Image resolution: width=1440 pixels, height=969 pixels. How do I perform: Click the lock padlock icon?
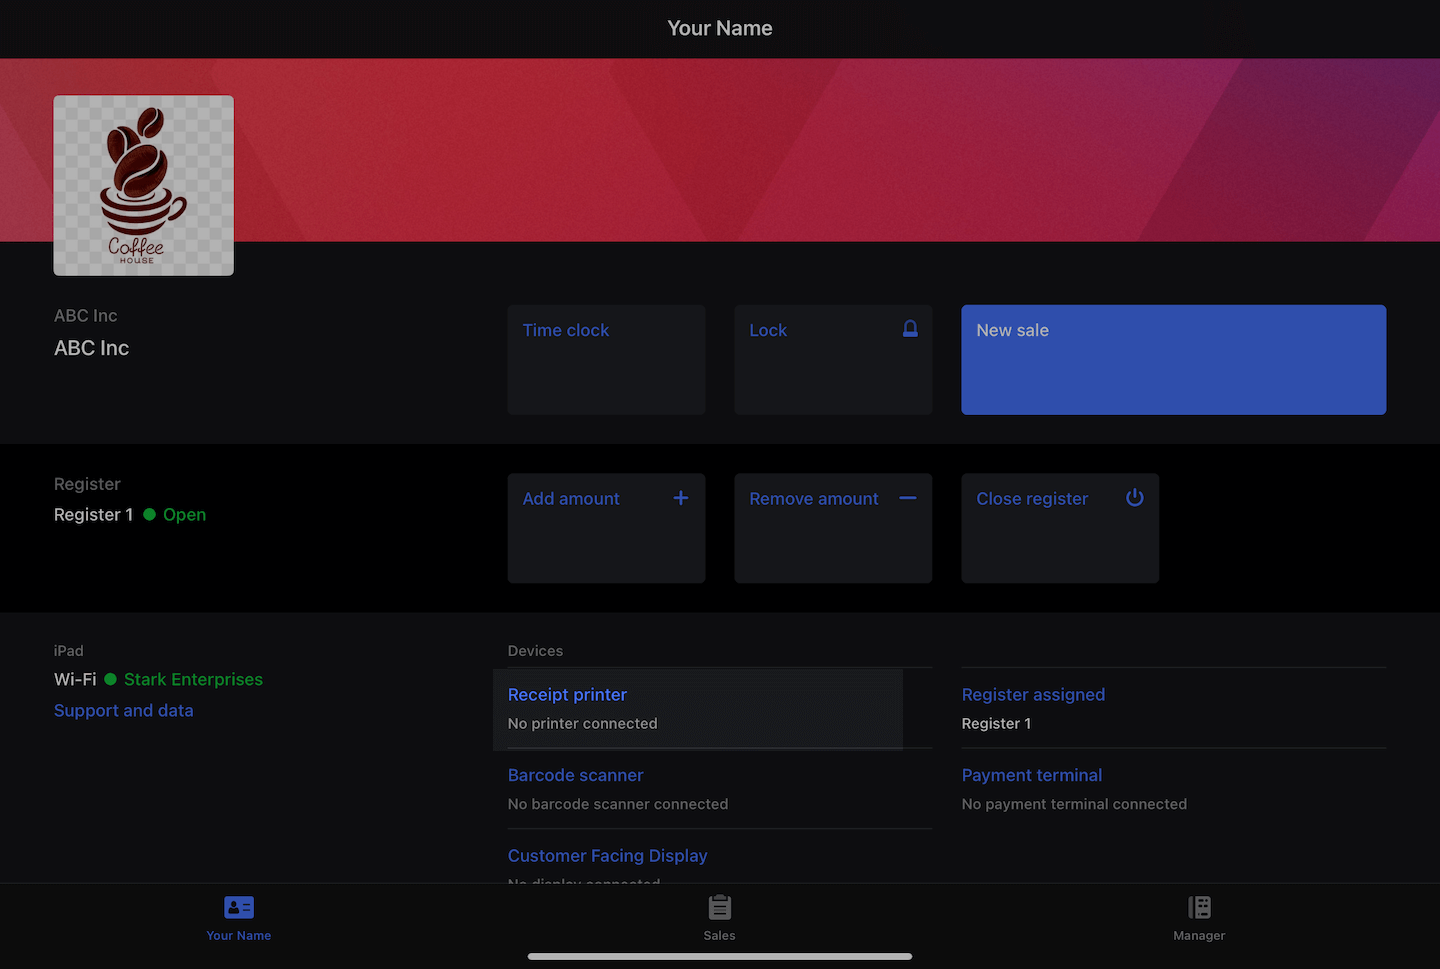(910, 329)
